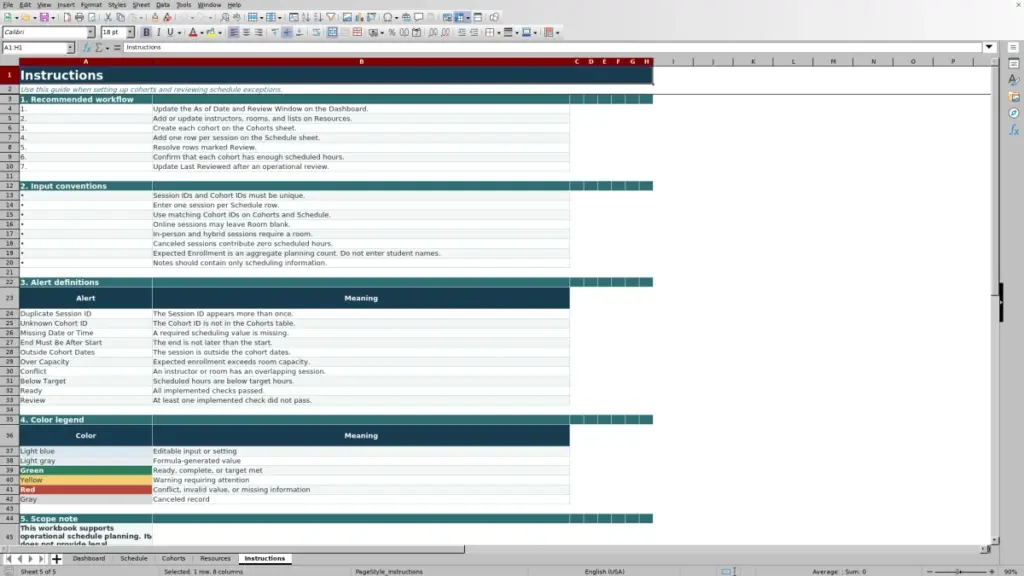Click the Name Box cell reference field

point(34,47)
